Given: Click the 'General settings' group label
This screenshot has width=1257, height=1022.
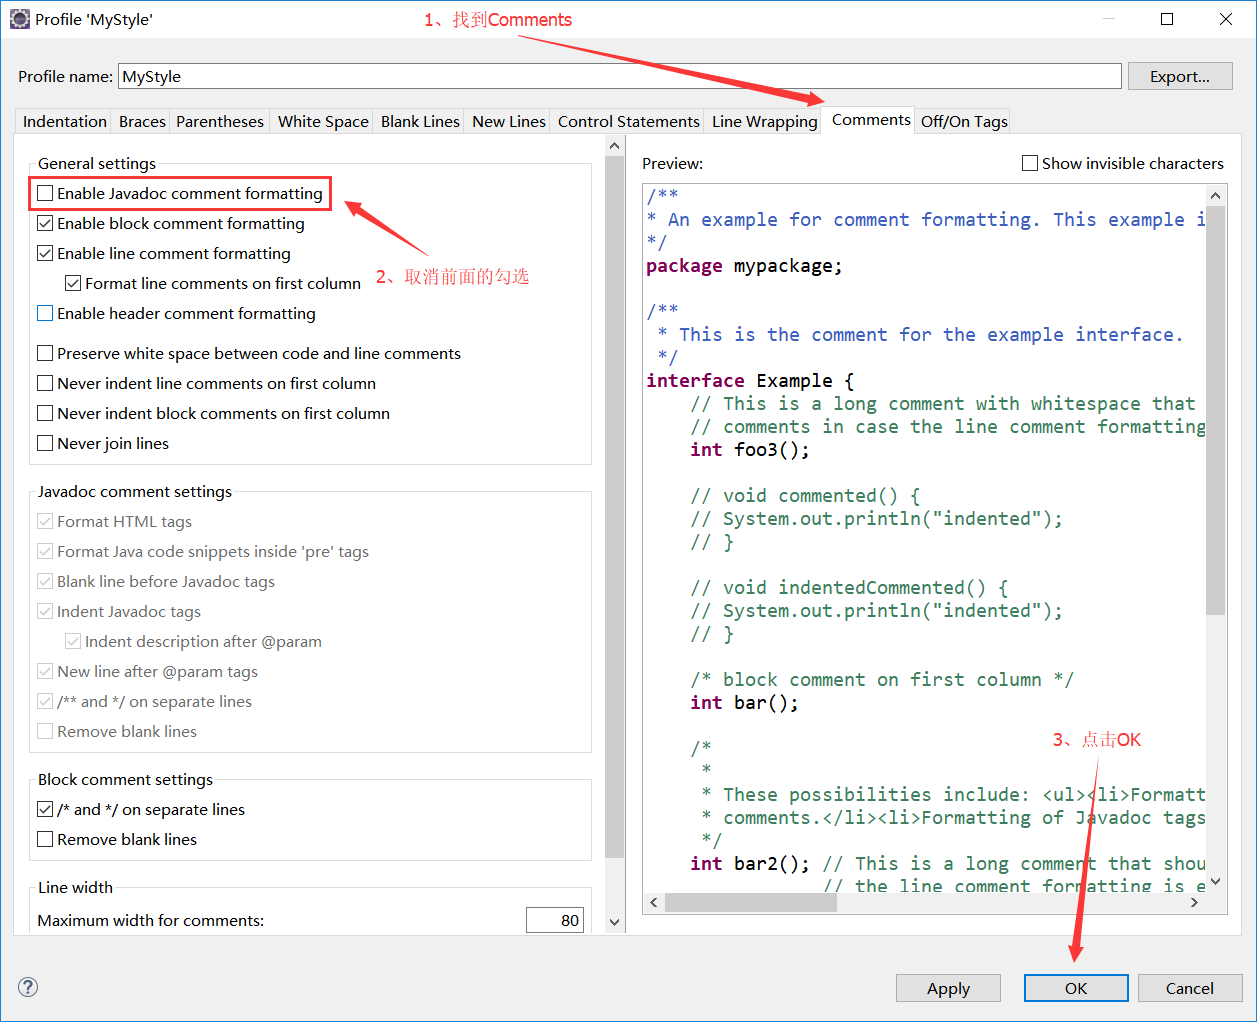Looking at the screenshot, I should coord(97,163).
